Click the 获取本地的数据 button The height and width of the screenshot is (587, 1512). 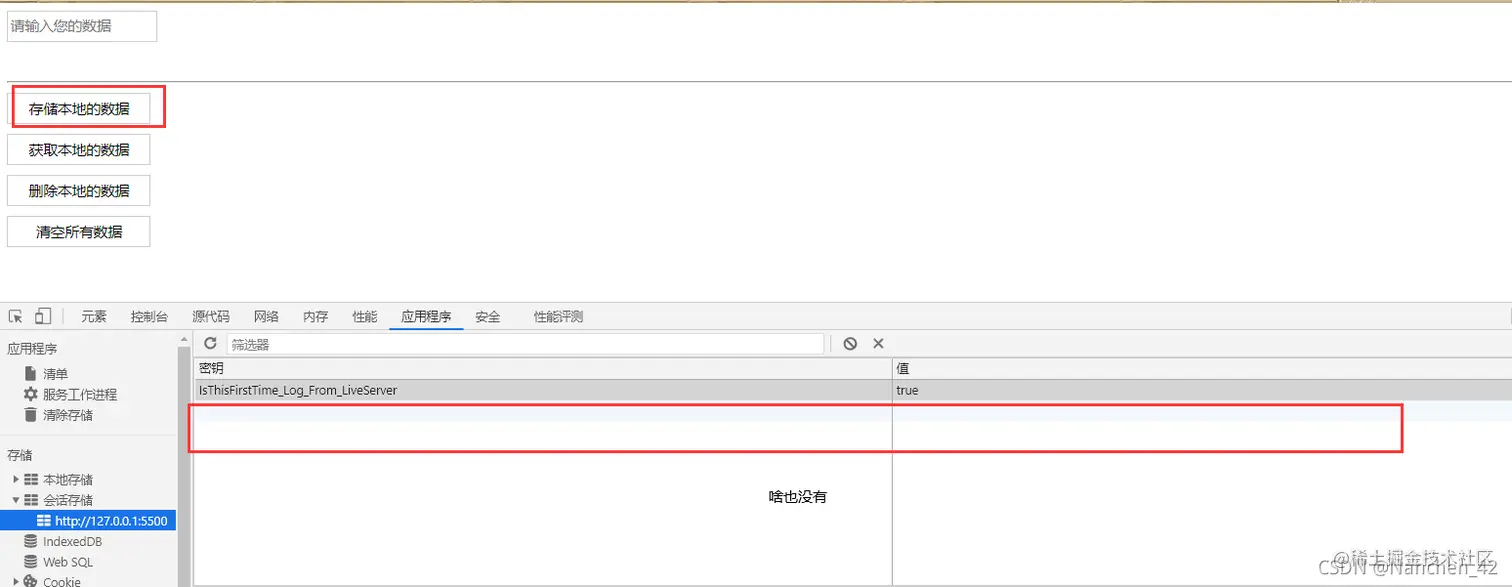click(x=79, y=150)
